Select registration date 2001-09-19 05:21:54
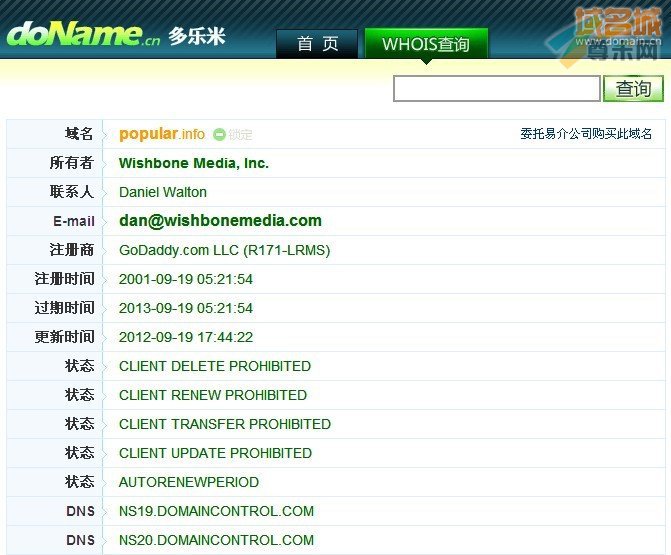Image resolution: width=671 pixels, height=555 pixels. pos(186,279)
